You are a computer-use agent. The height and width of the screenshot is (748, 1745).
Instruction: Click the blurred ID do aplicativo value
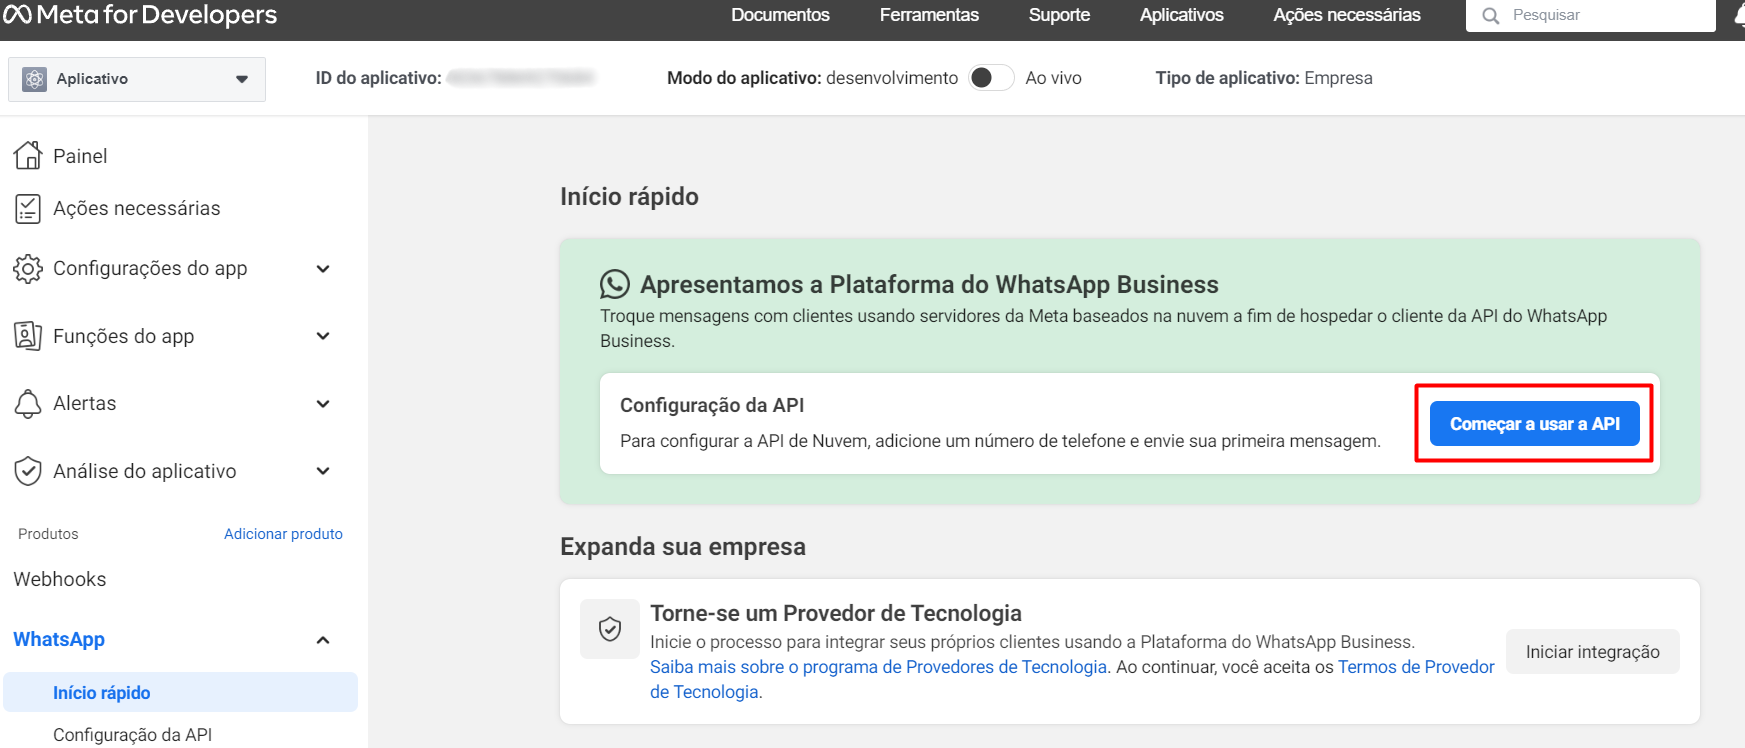pyautogui.click(x=520, y=78)
